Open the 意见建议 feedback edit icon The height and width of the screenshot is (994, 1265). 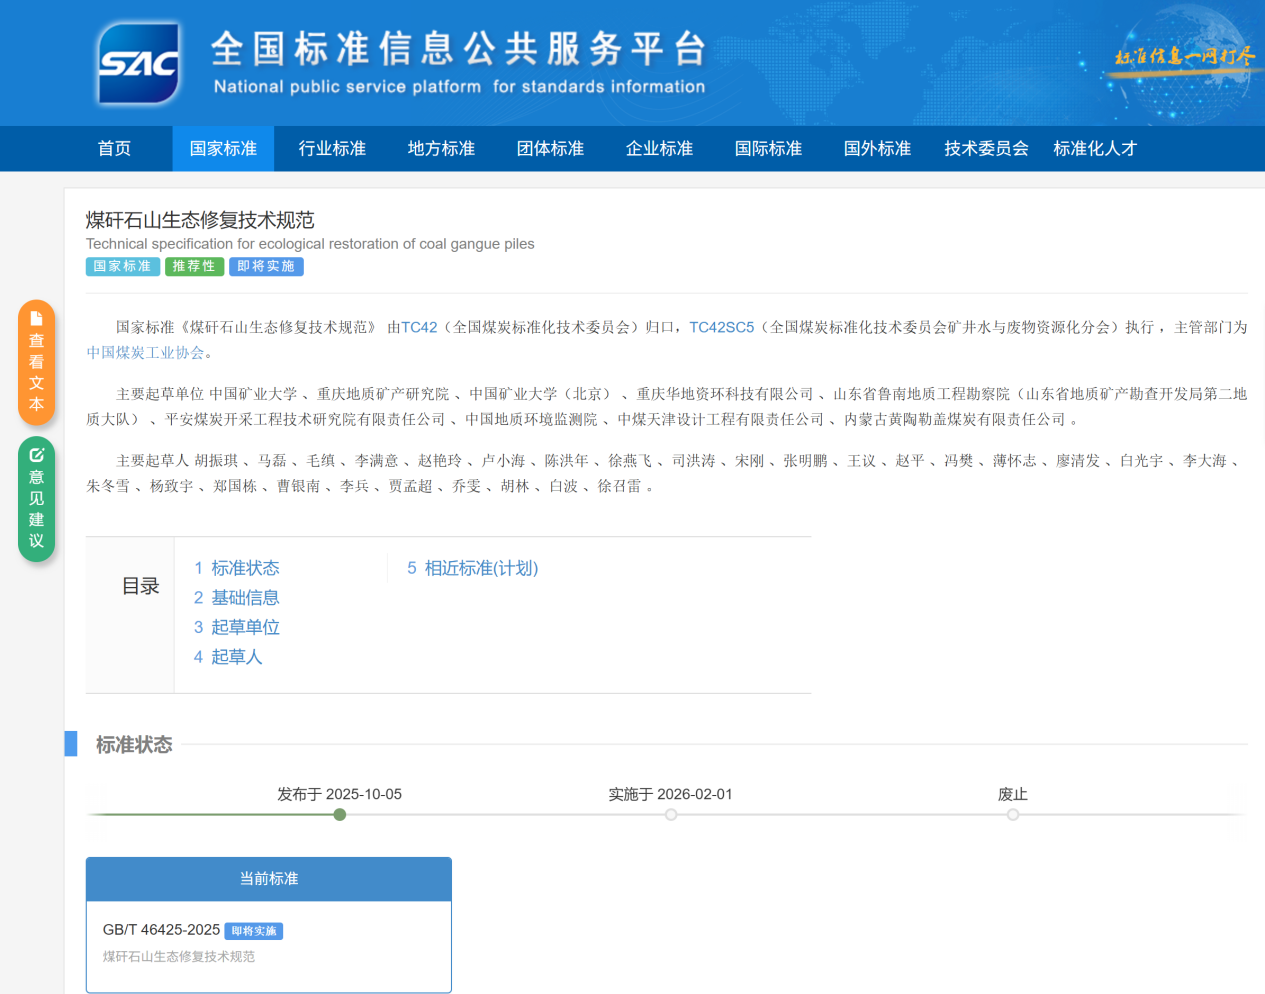click(37, 455)
